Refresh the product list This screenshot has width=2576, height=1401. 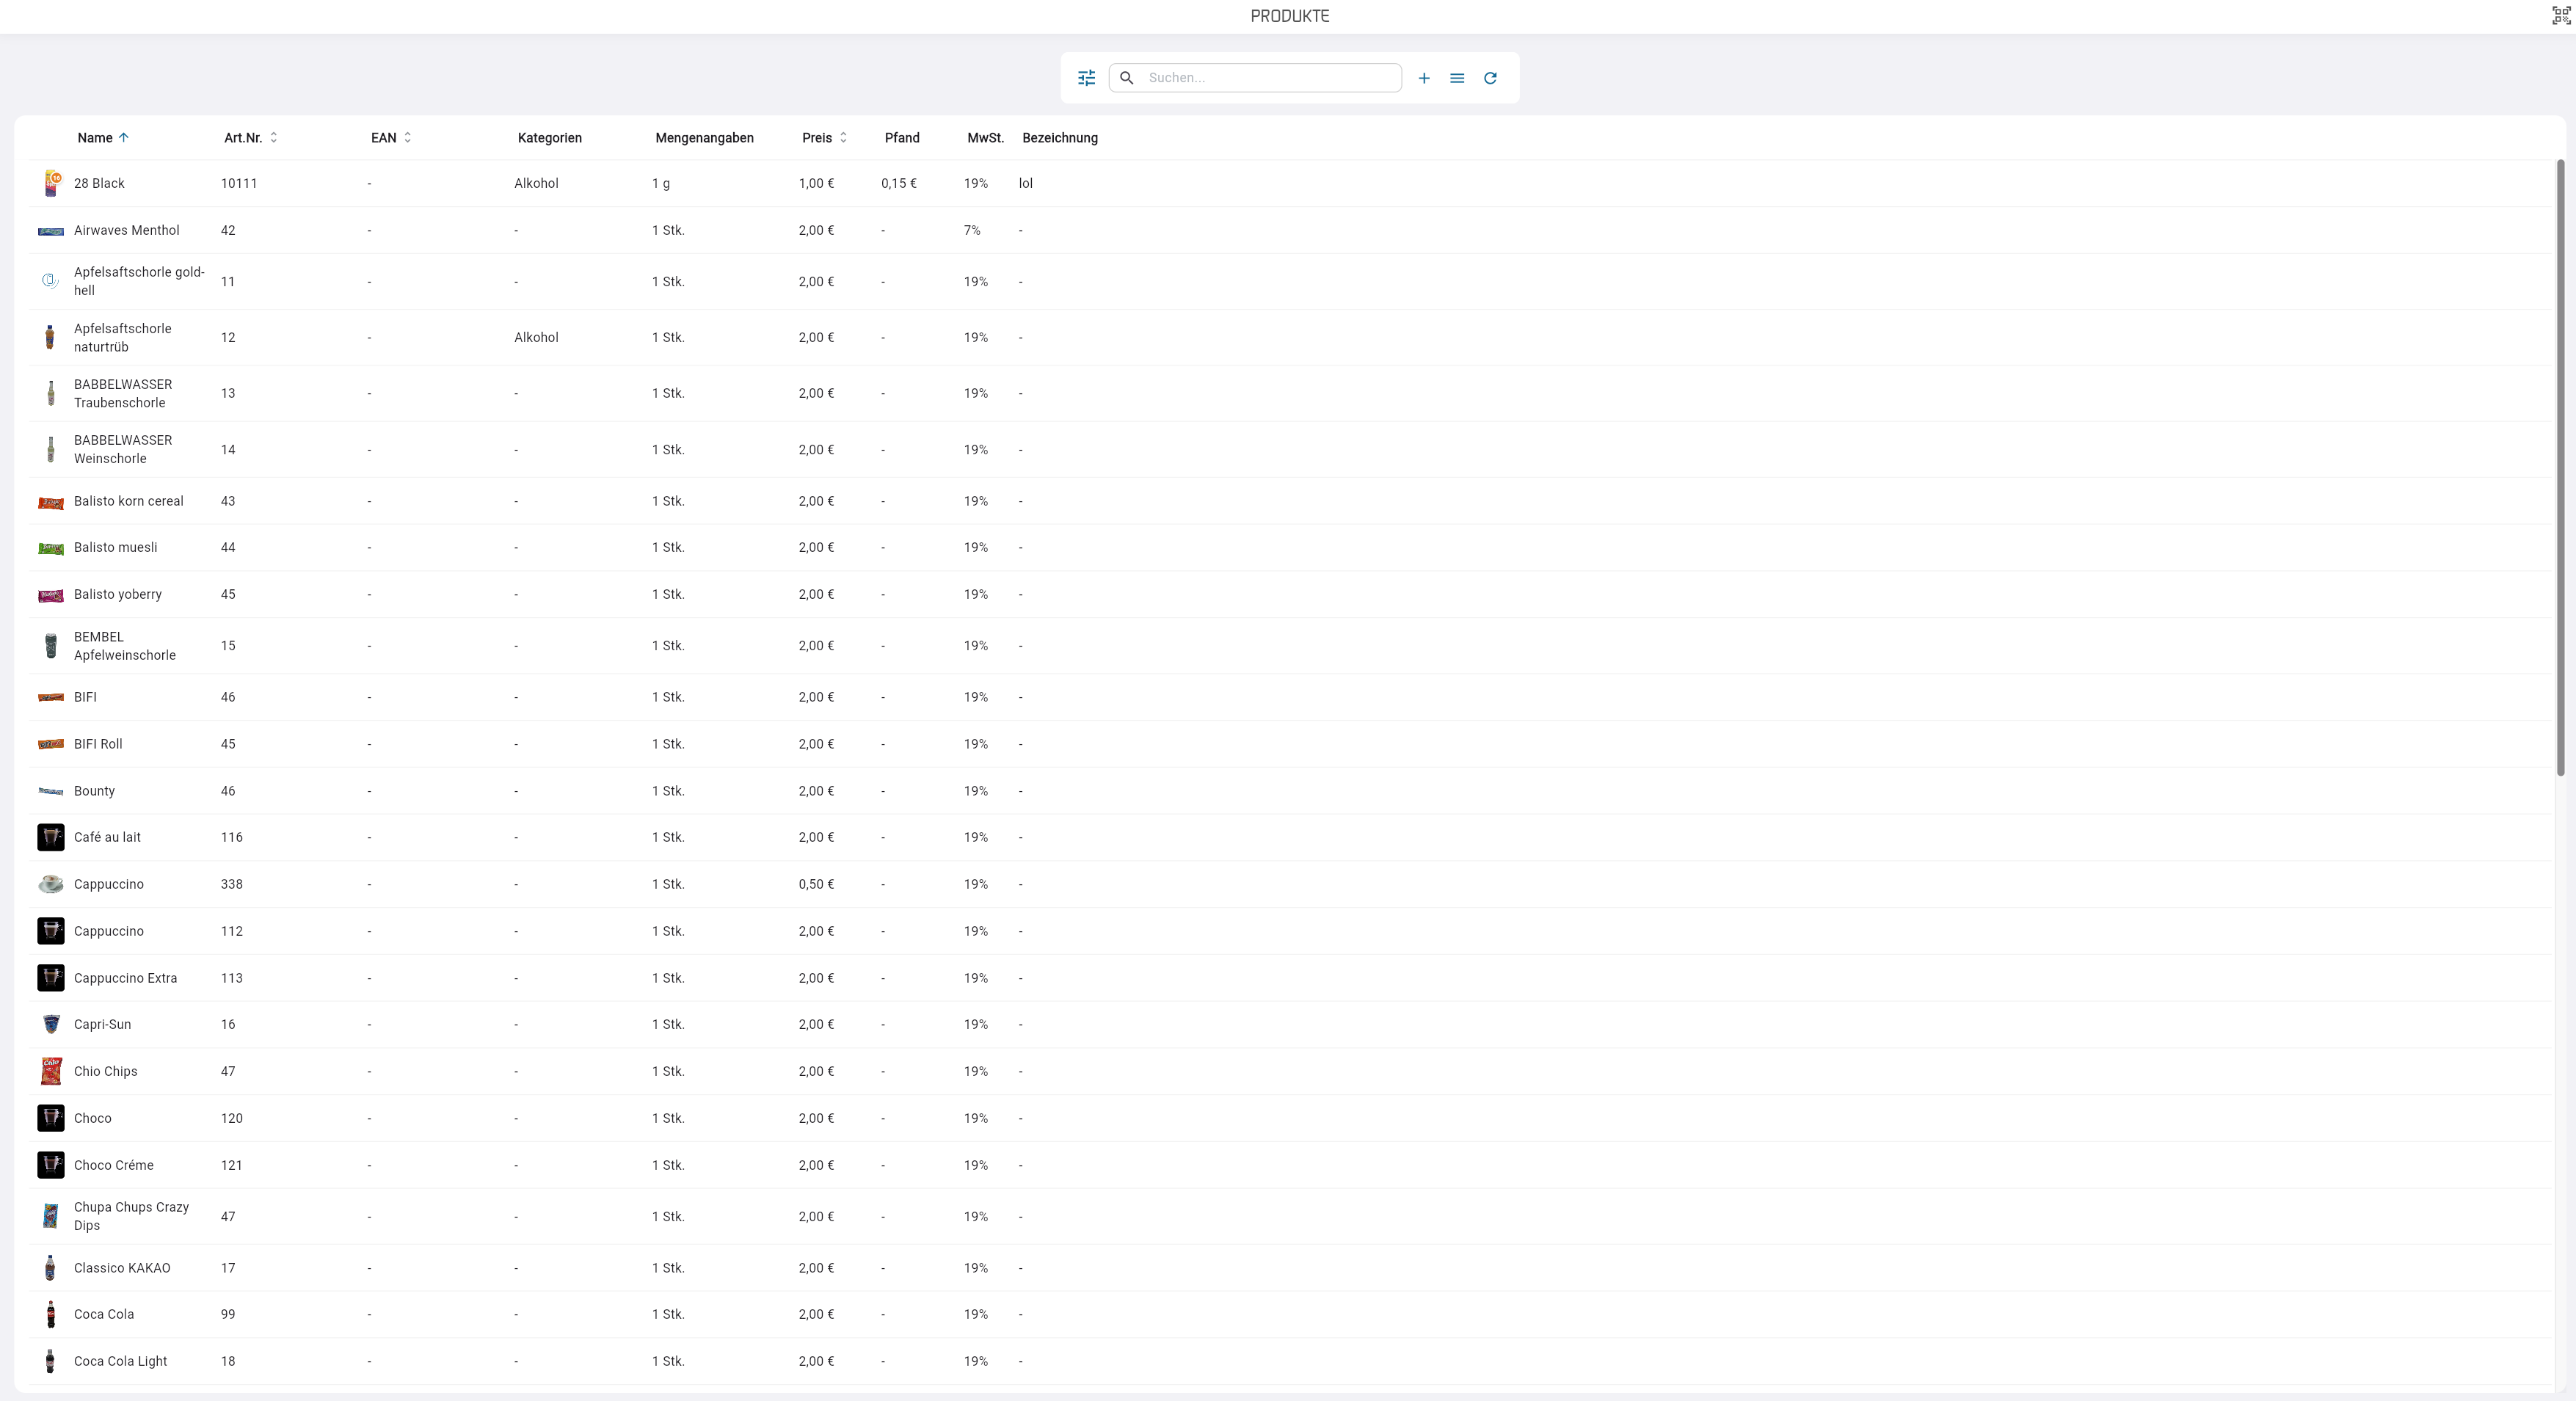1490,78
